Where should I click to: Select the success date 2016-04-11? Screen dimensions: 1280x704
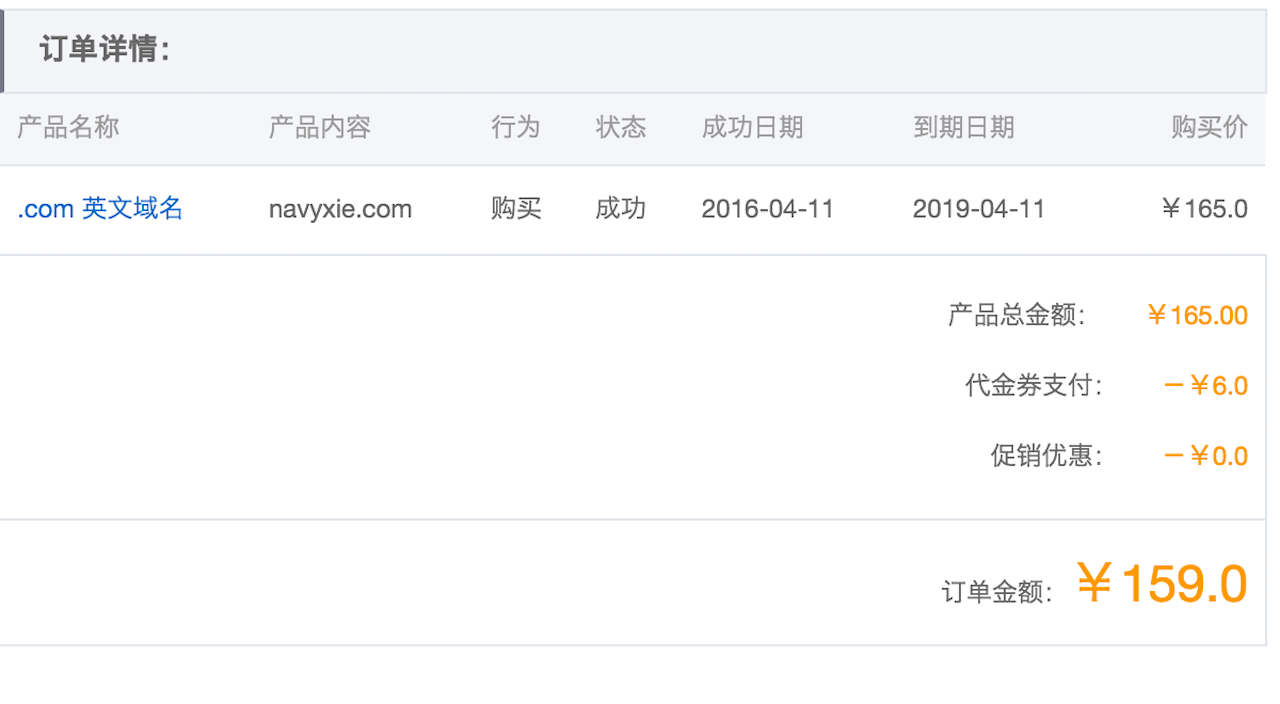coord(768,209)
